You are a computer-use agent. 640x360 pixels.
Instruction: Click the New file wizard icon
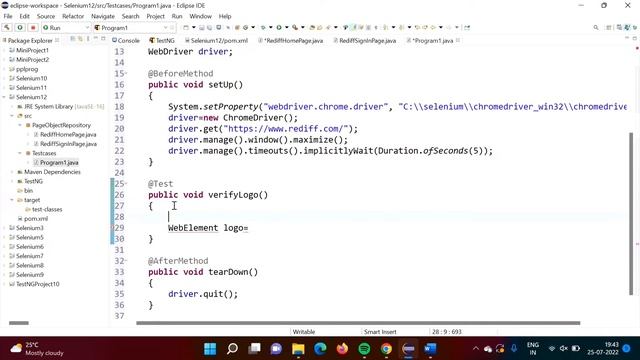pyautogui.click(x=186, y=27)
